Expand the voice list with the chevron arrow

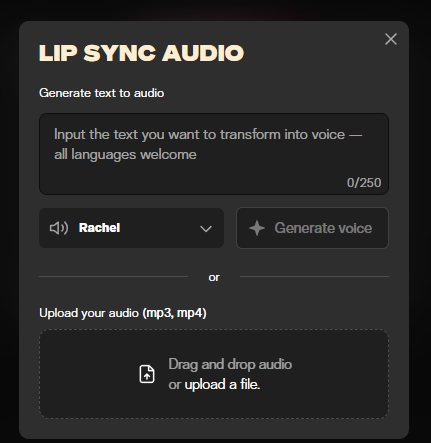click(x=206, y=229)
